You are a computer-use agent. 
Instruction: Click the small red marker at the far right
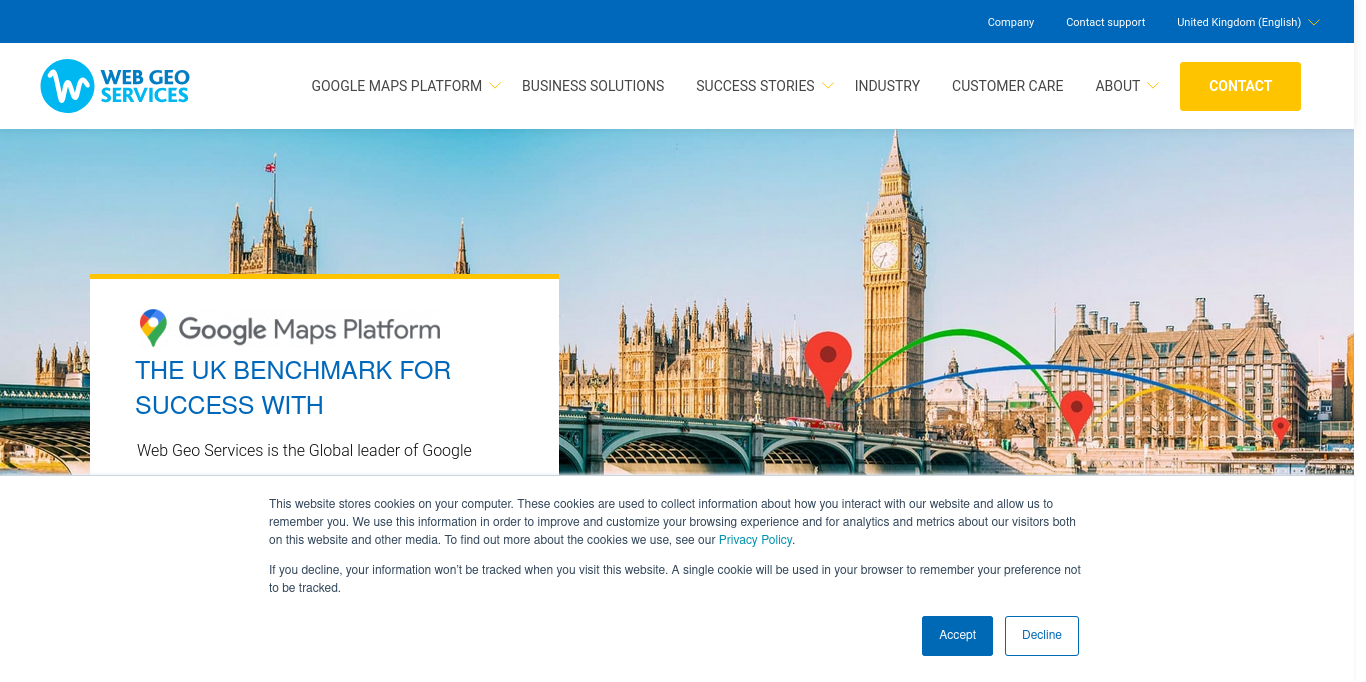coord(1281,428)
